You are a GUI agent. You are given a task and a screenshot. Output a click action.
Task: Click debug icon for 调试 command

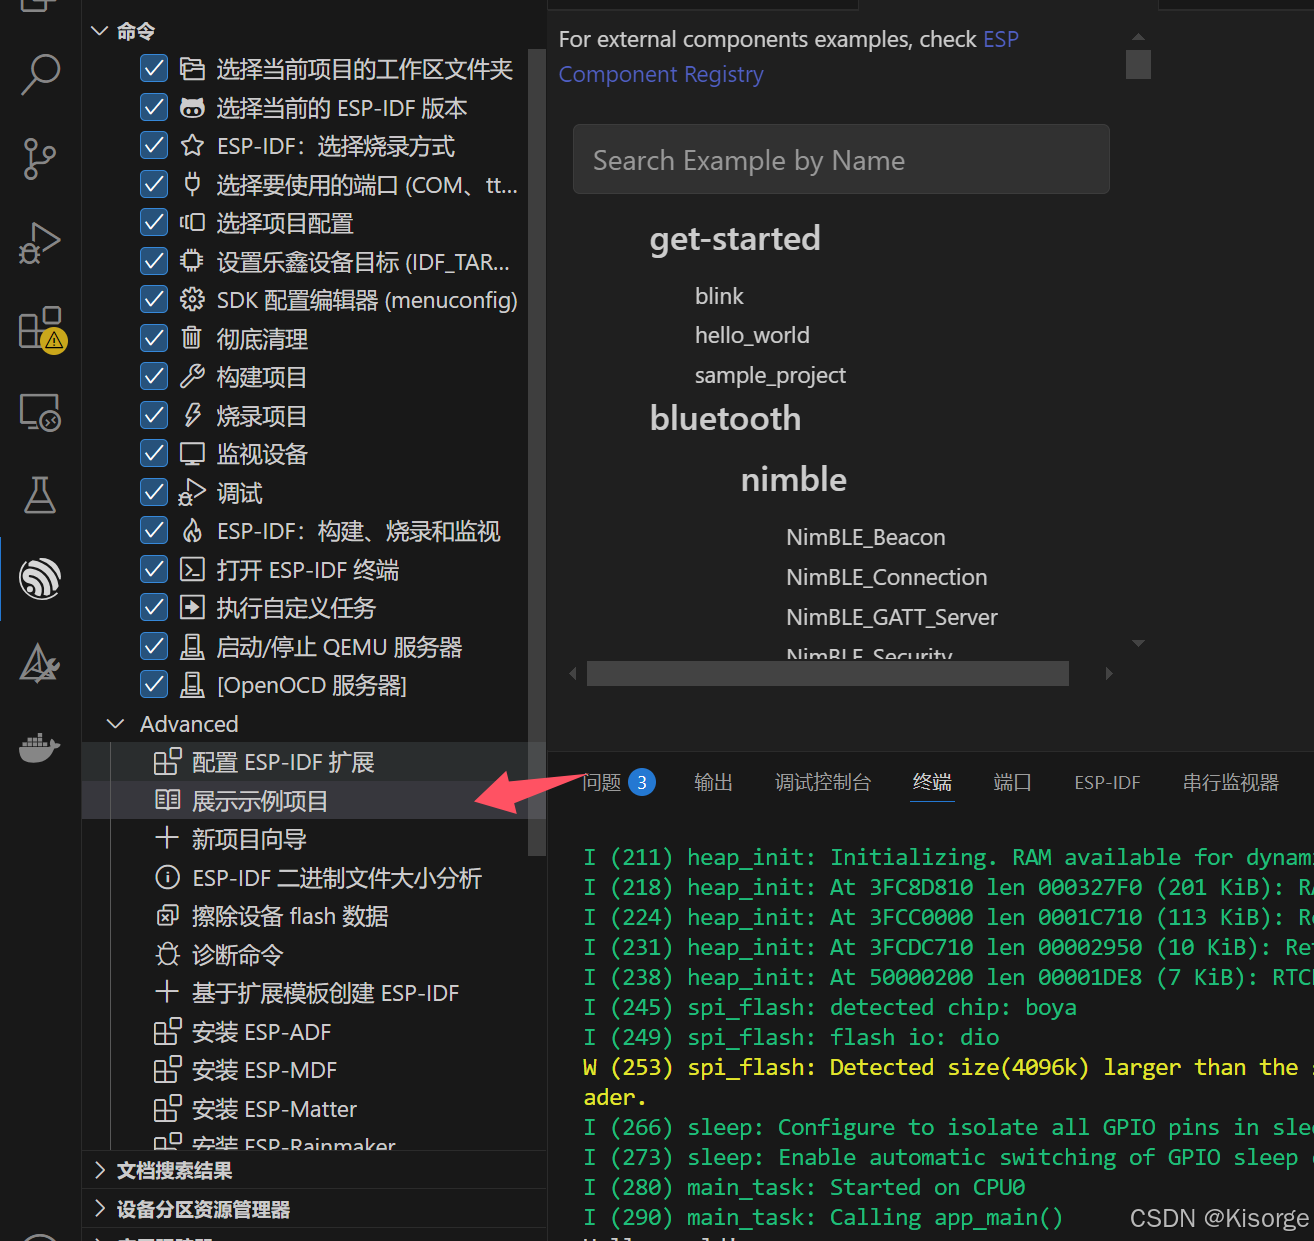(192, 492)
